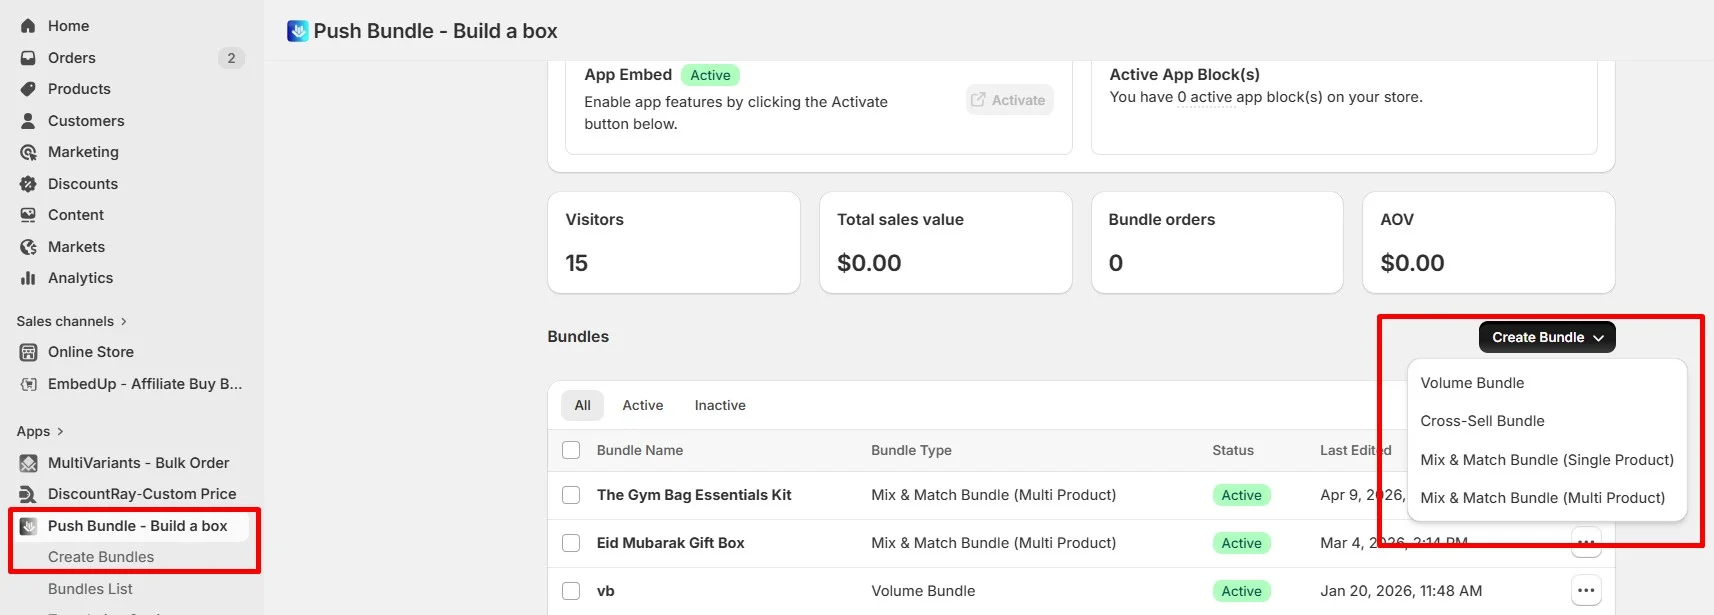Click the Eid Mubarak Gift Box name
This screenshot has width=1714, height=615.
[x=671, y=543]
